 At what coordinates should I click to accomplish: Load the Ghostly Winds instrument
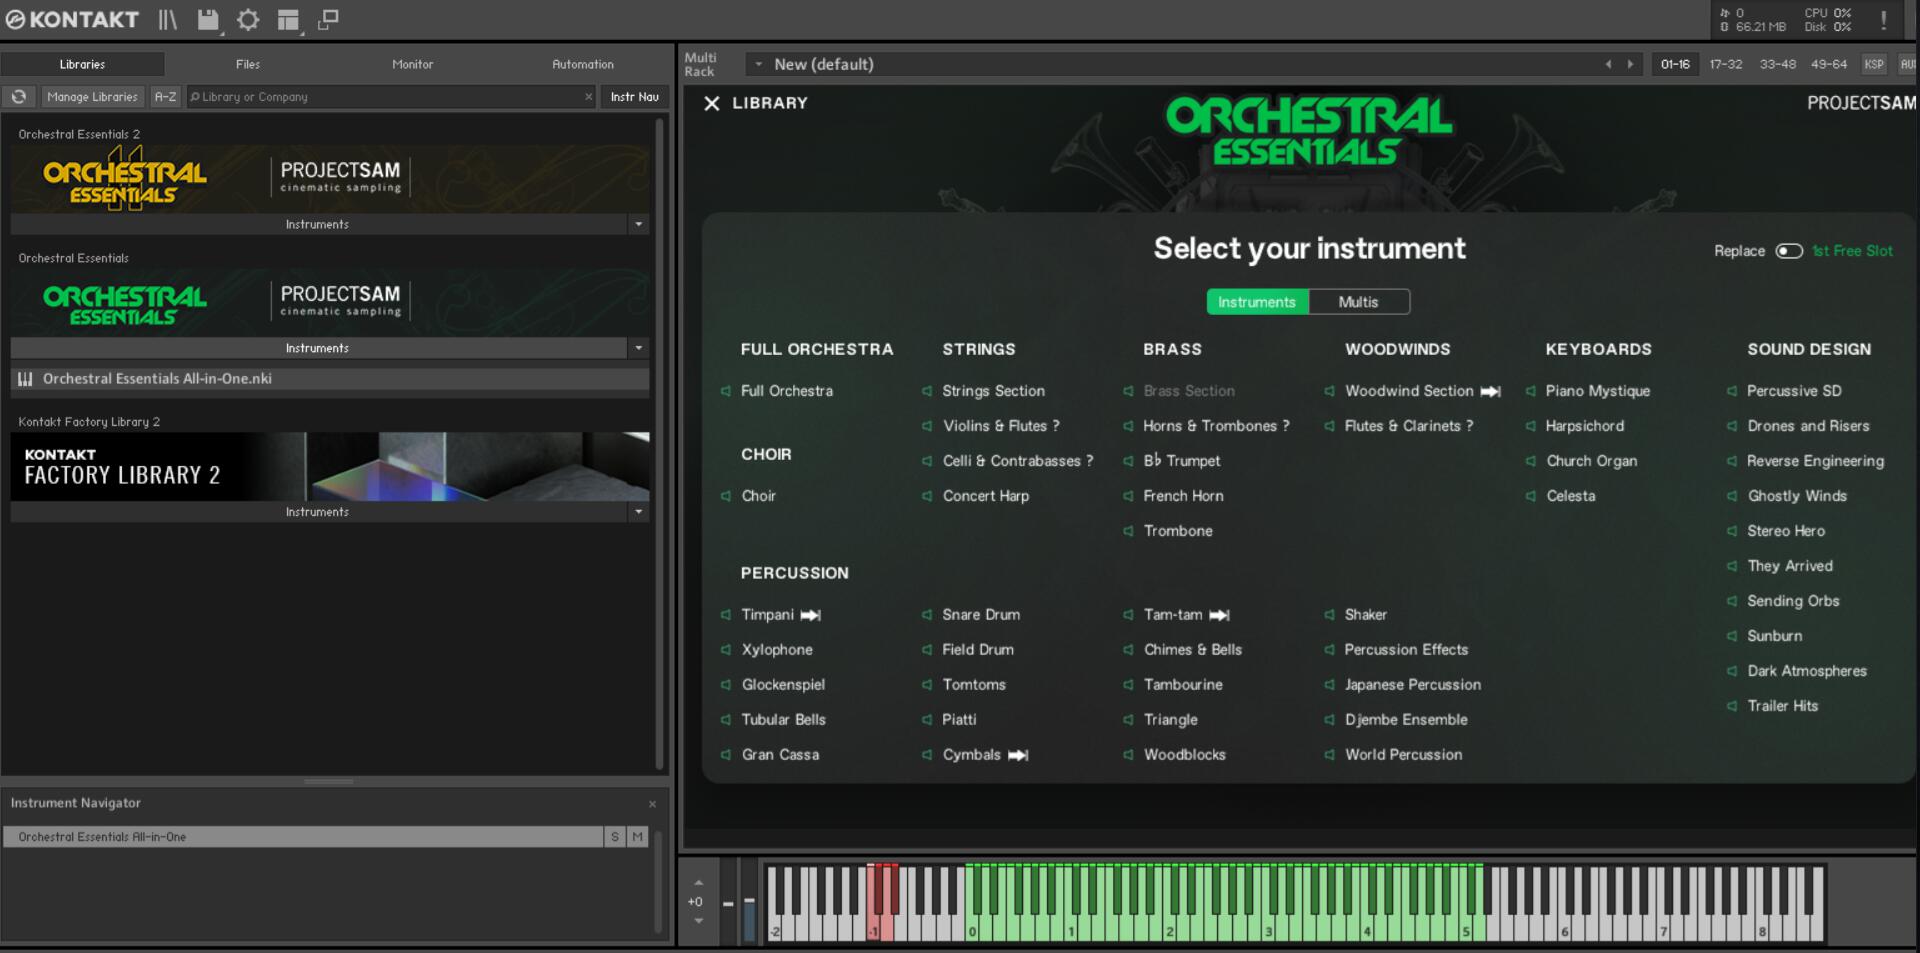(x=1797, y=496)
